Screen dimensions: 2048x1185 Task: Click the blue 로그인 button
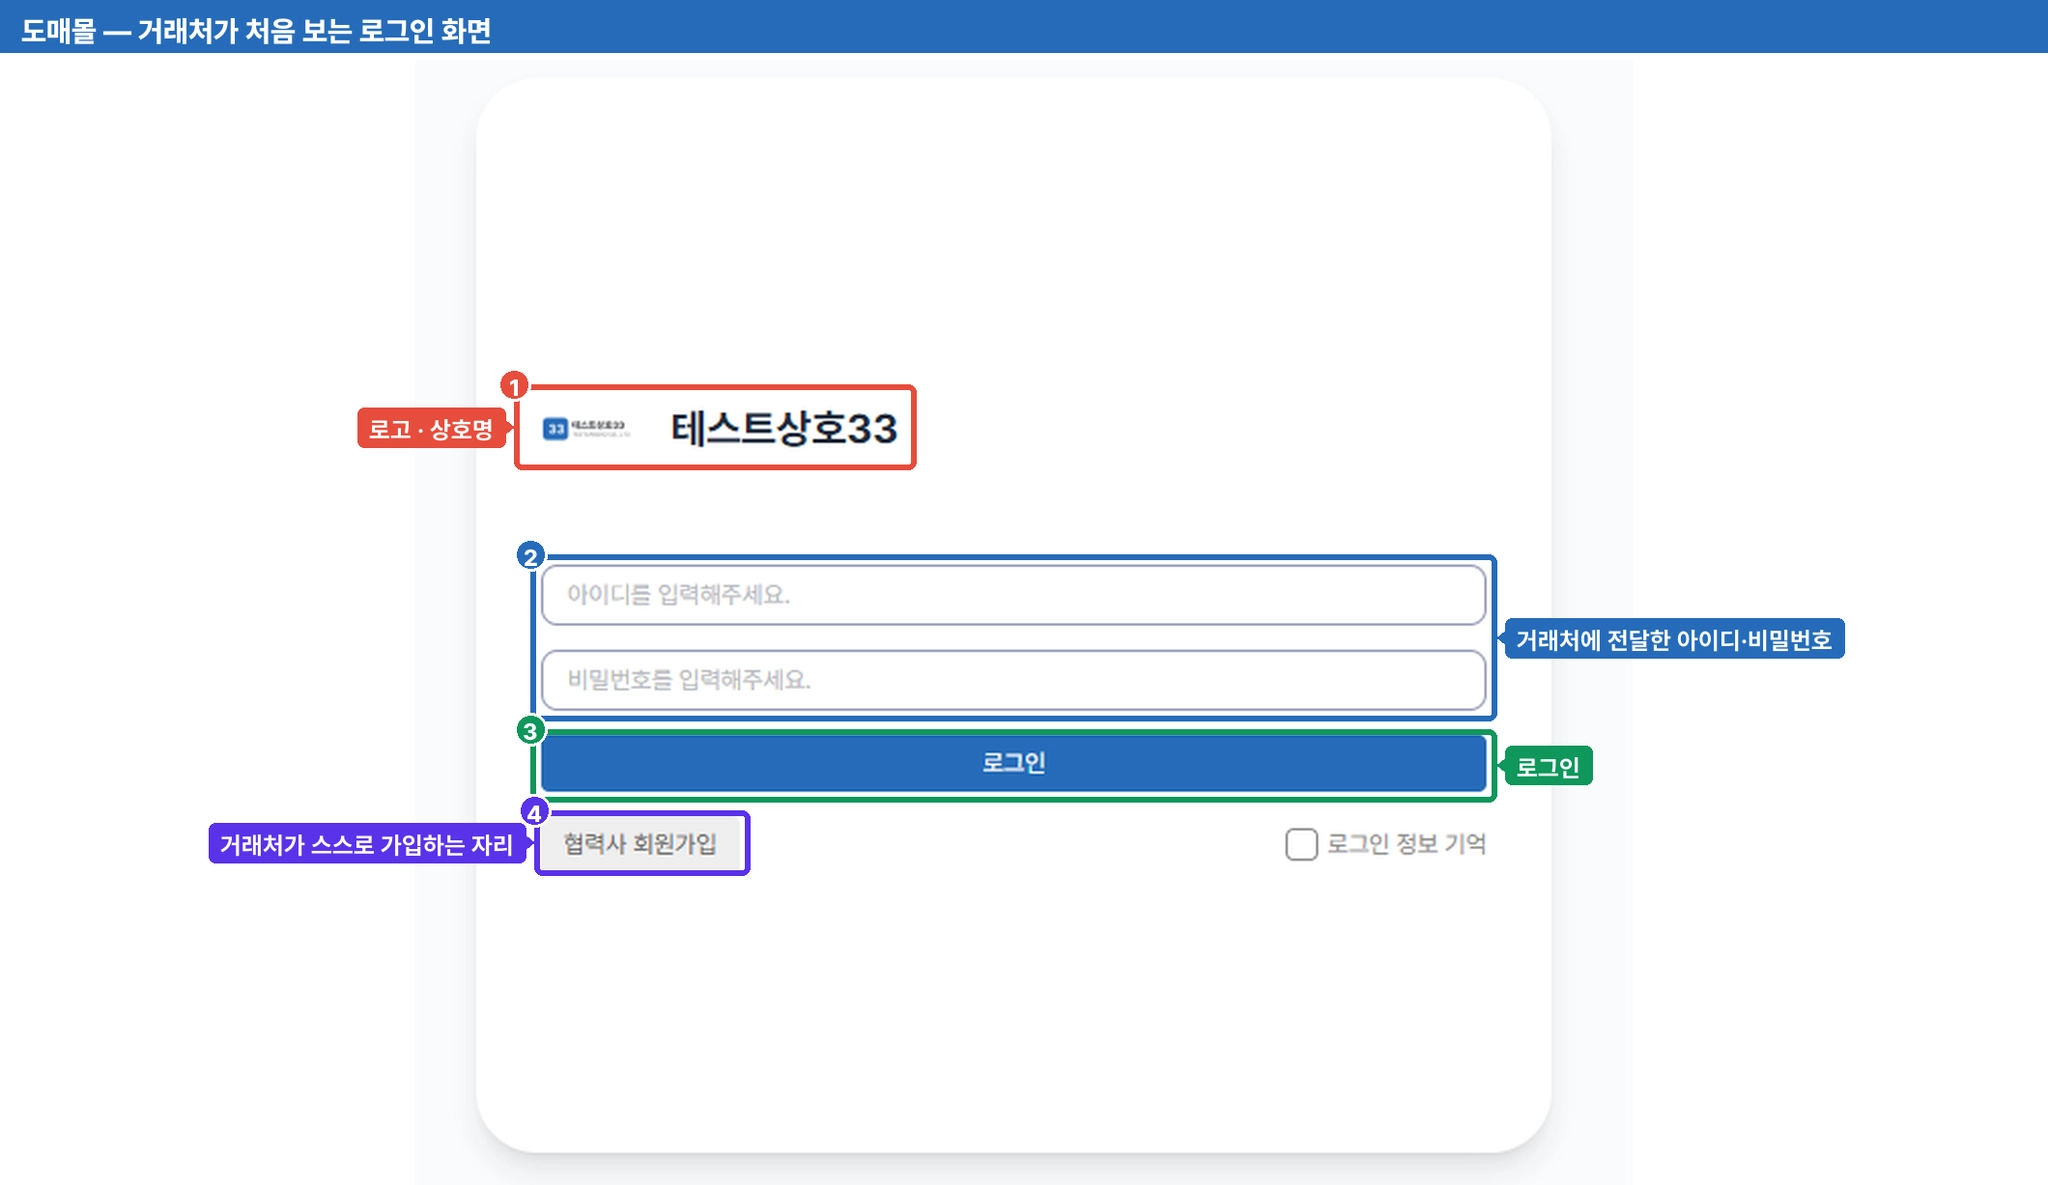point(1013,763)
